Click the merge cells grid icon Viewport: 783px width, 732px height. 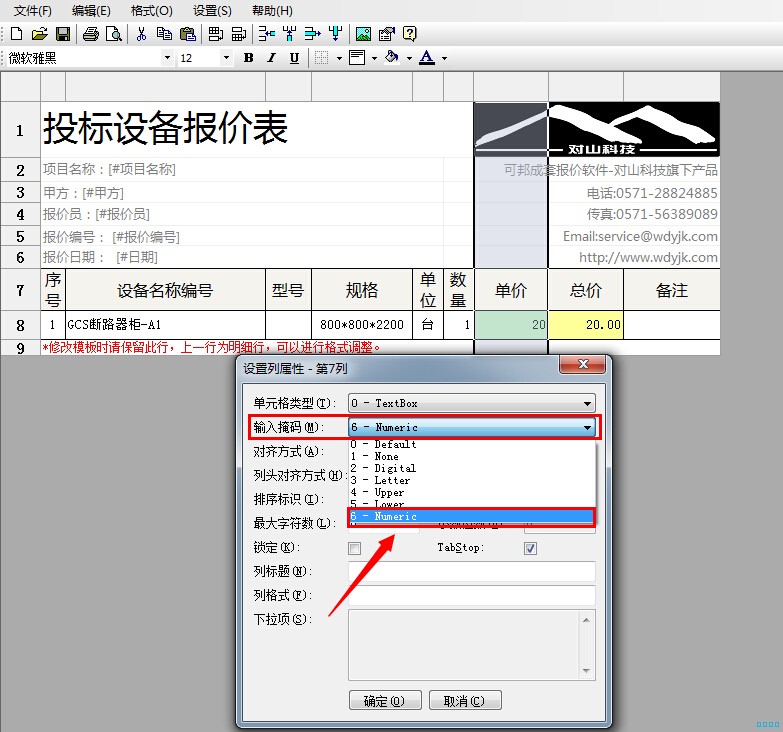pyautogui.click(x=216, y=34)
